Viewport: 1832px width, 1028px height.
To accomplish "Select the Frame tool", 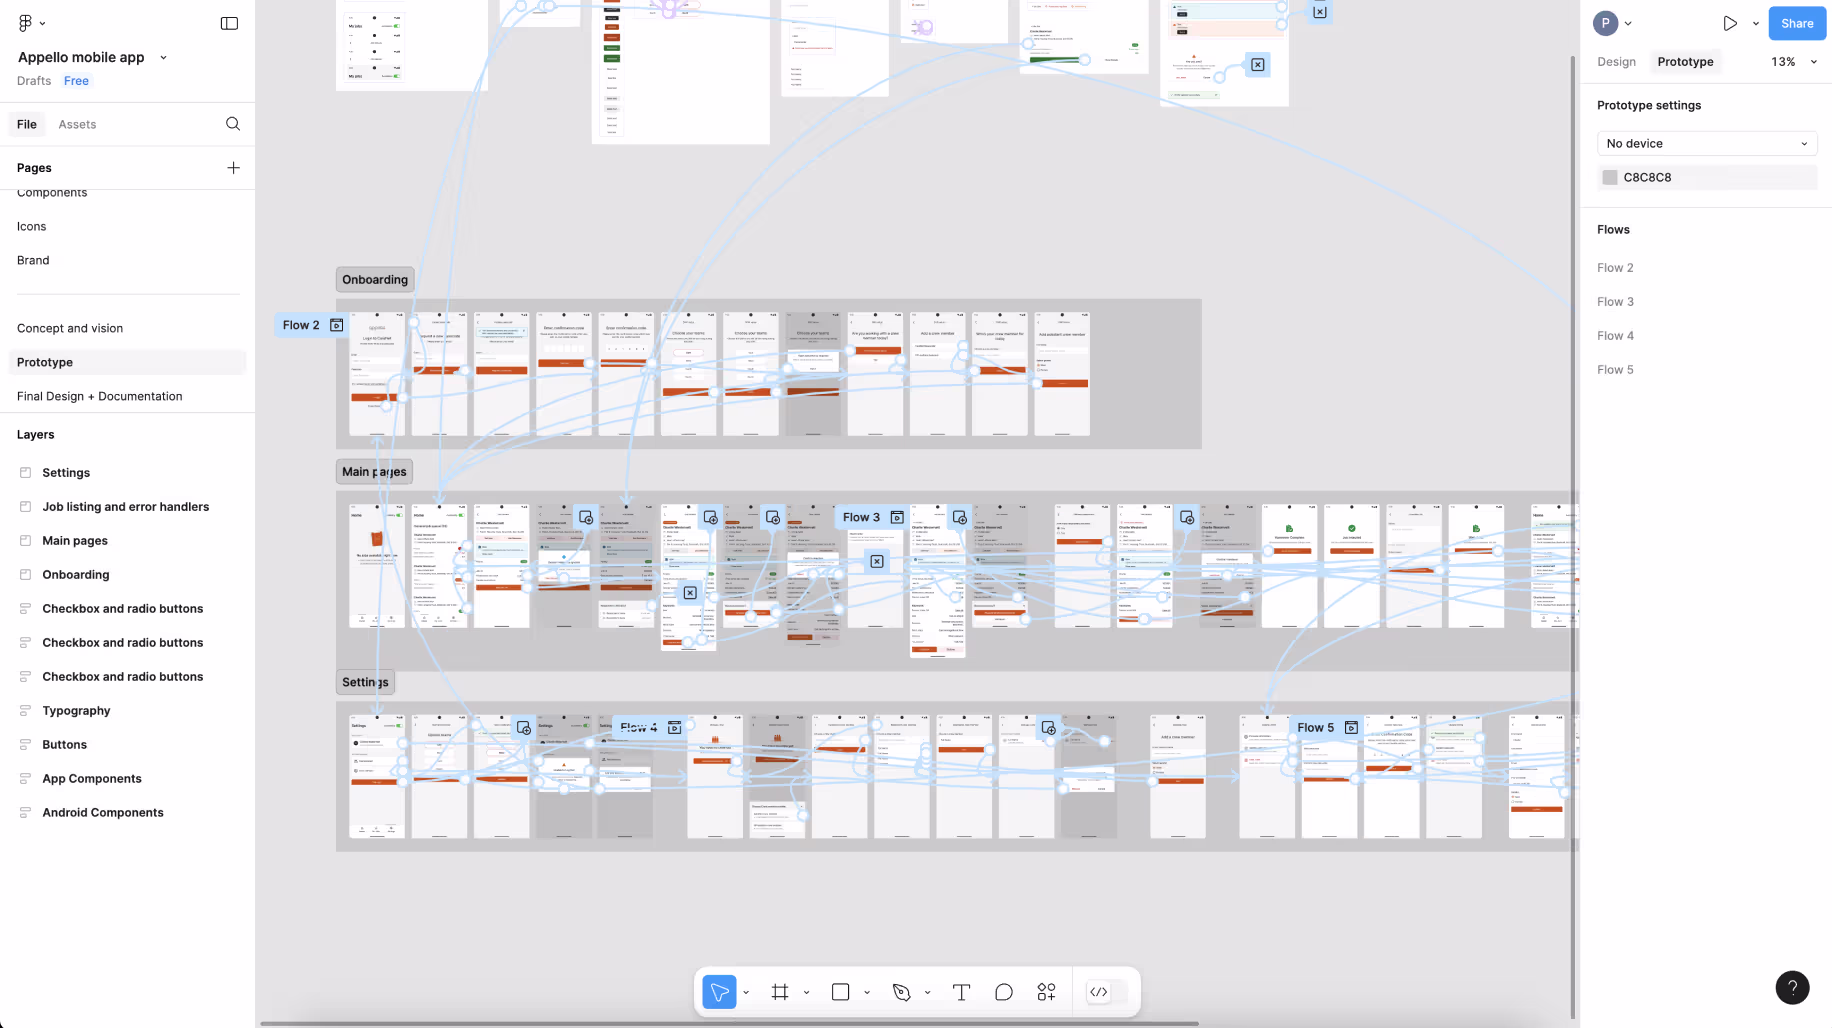I will 780,992.
